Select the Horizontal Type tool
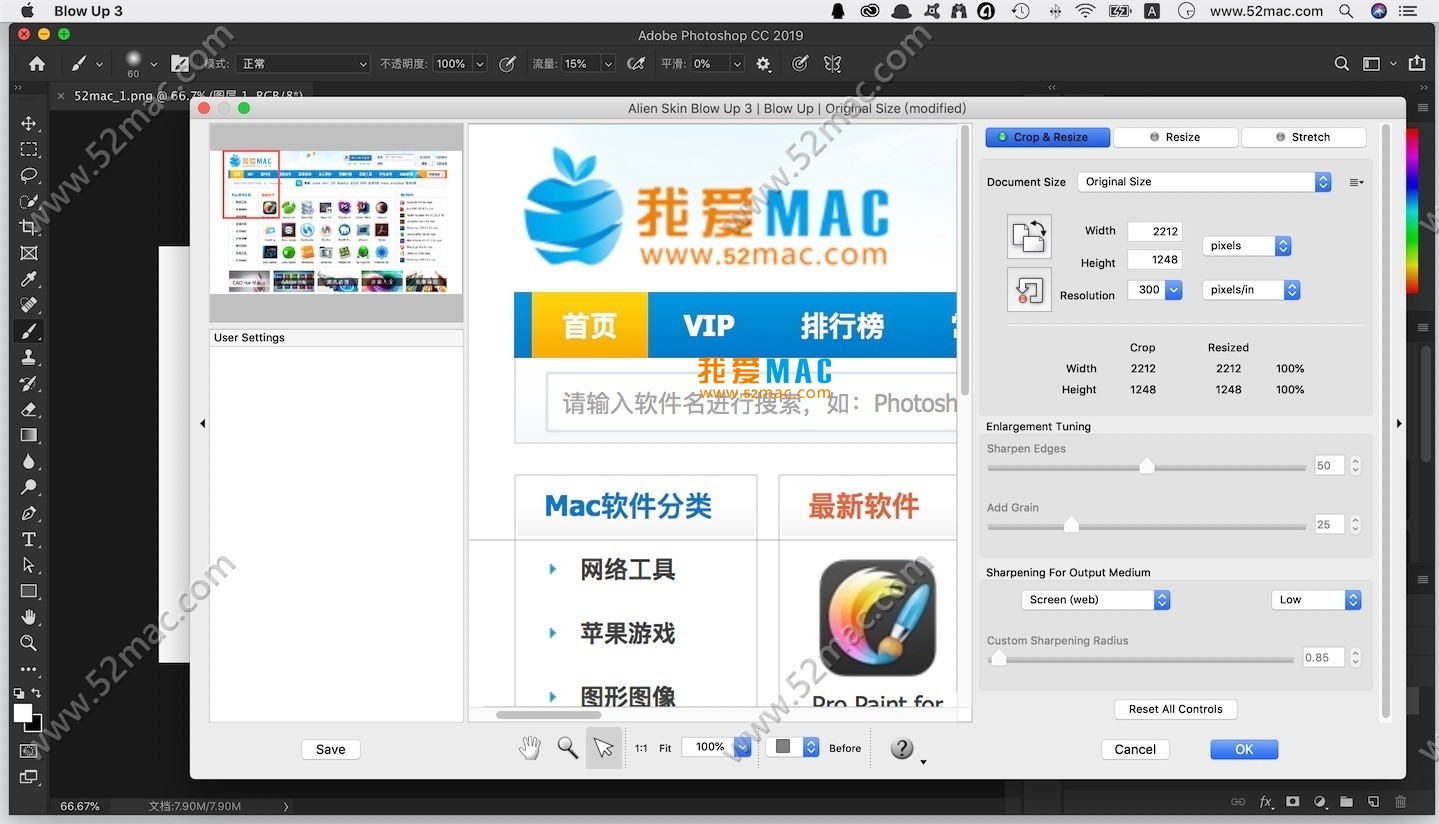 pyautogui.click(x=29, y=539)
